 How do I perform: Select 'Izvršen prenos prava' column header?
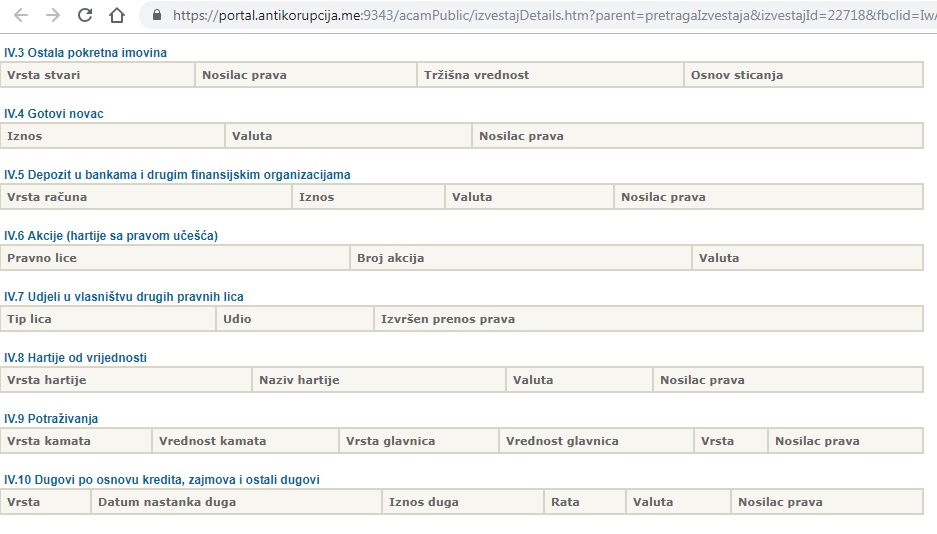448,319
